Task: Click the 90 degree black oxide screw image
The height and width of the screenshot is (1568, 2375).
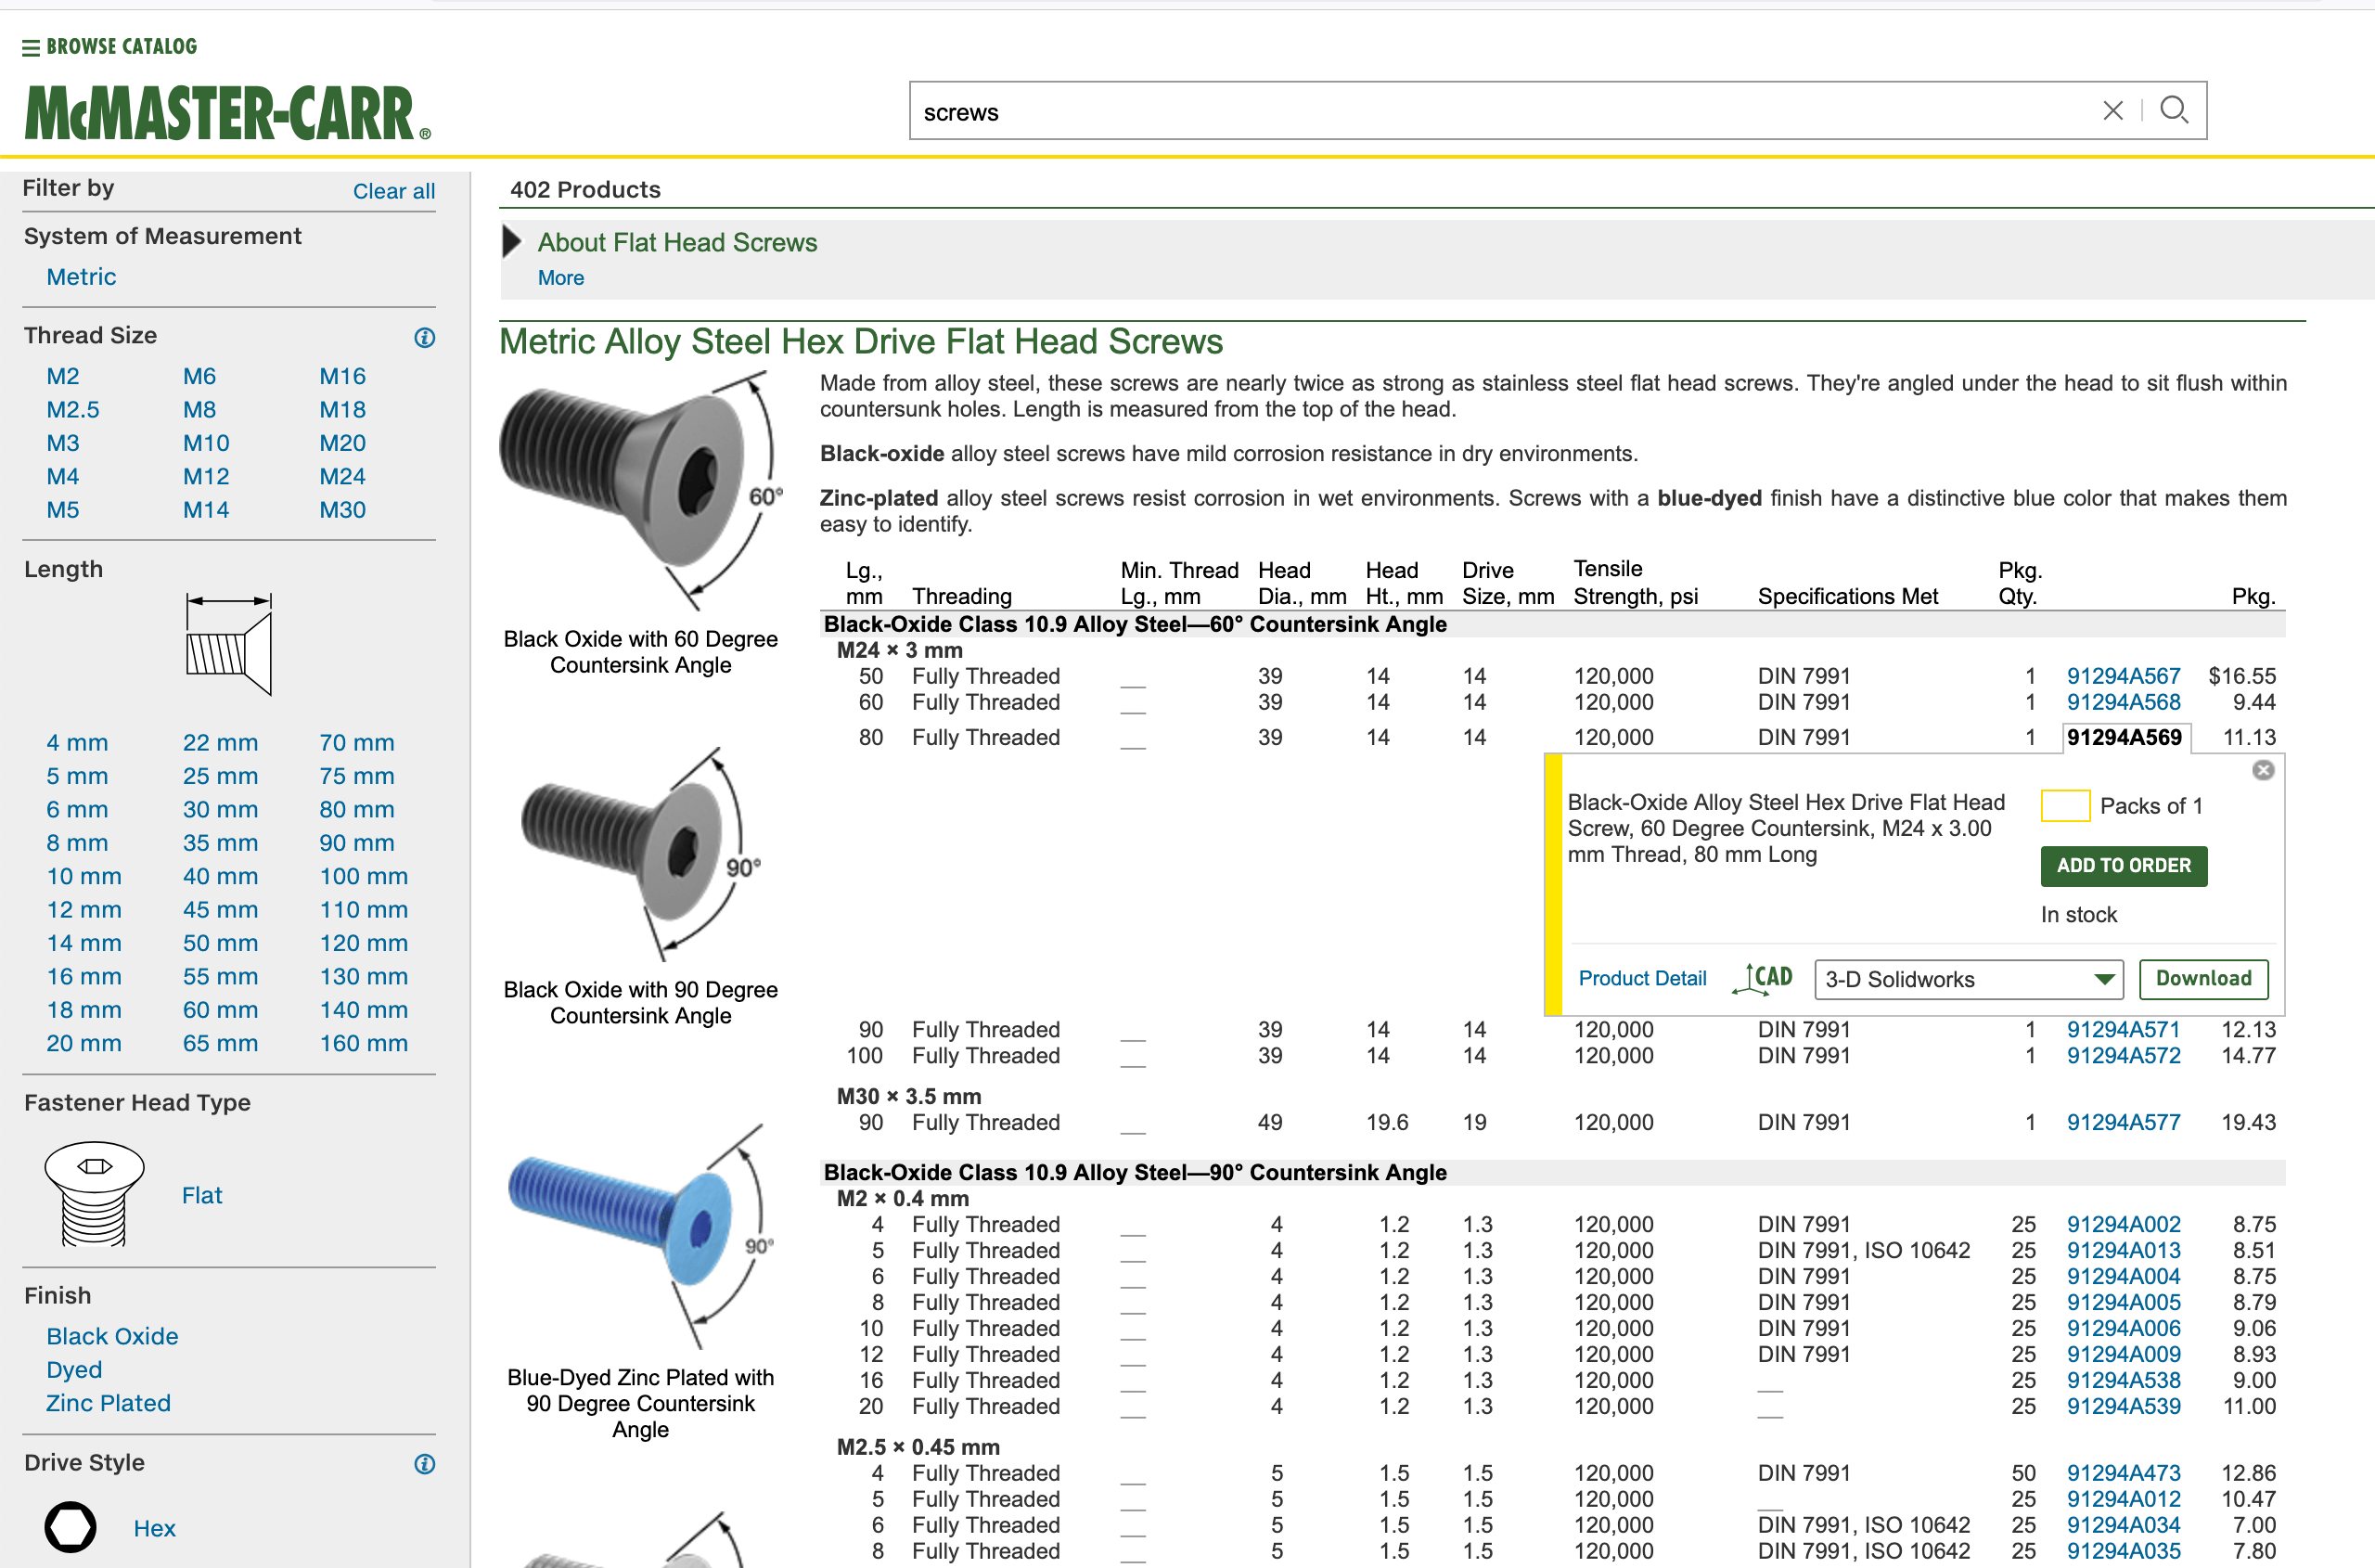Action: coord(641,853)
